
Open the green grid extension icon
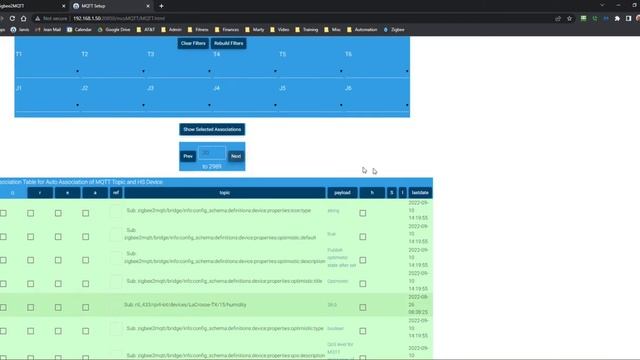click(584, 18)
